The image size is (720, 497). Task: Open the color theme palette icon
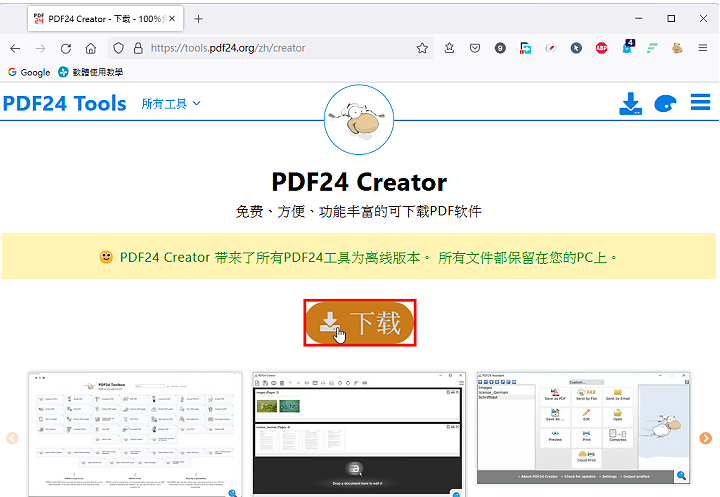pyautogui.click(x=665, y=103)
